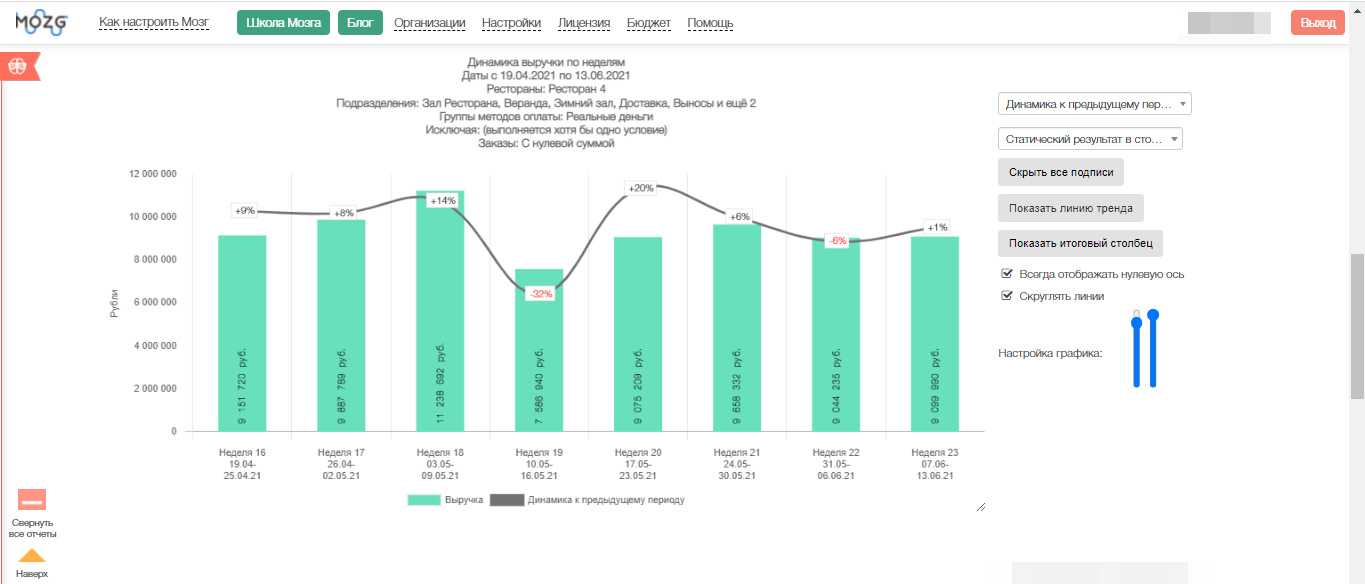Toggle the gray 'Динамика к предыдущему периоду' legend swatch
Image resolution: width=1365 pixels, height=584 pixels.
(x=508, y=499)
